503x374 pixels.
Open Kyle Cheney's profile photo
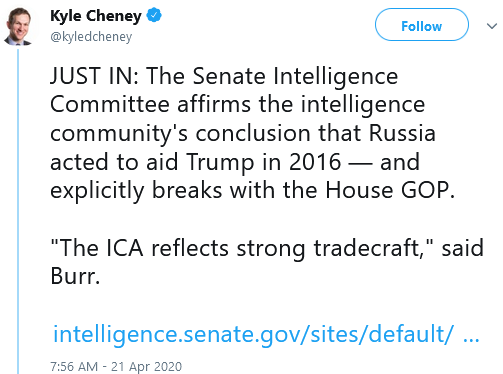pos(18,26)
